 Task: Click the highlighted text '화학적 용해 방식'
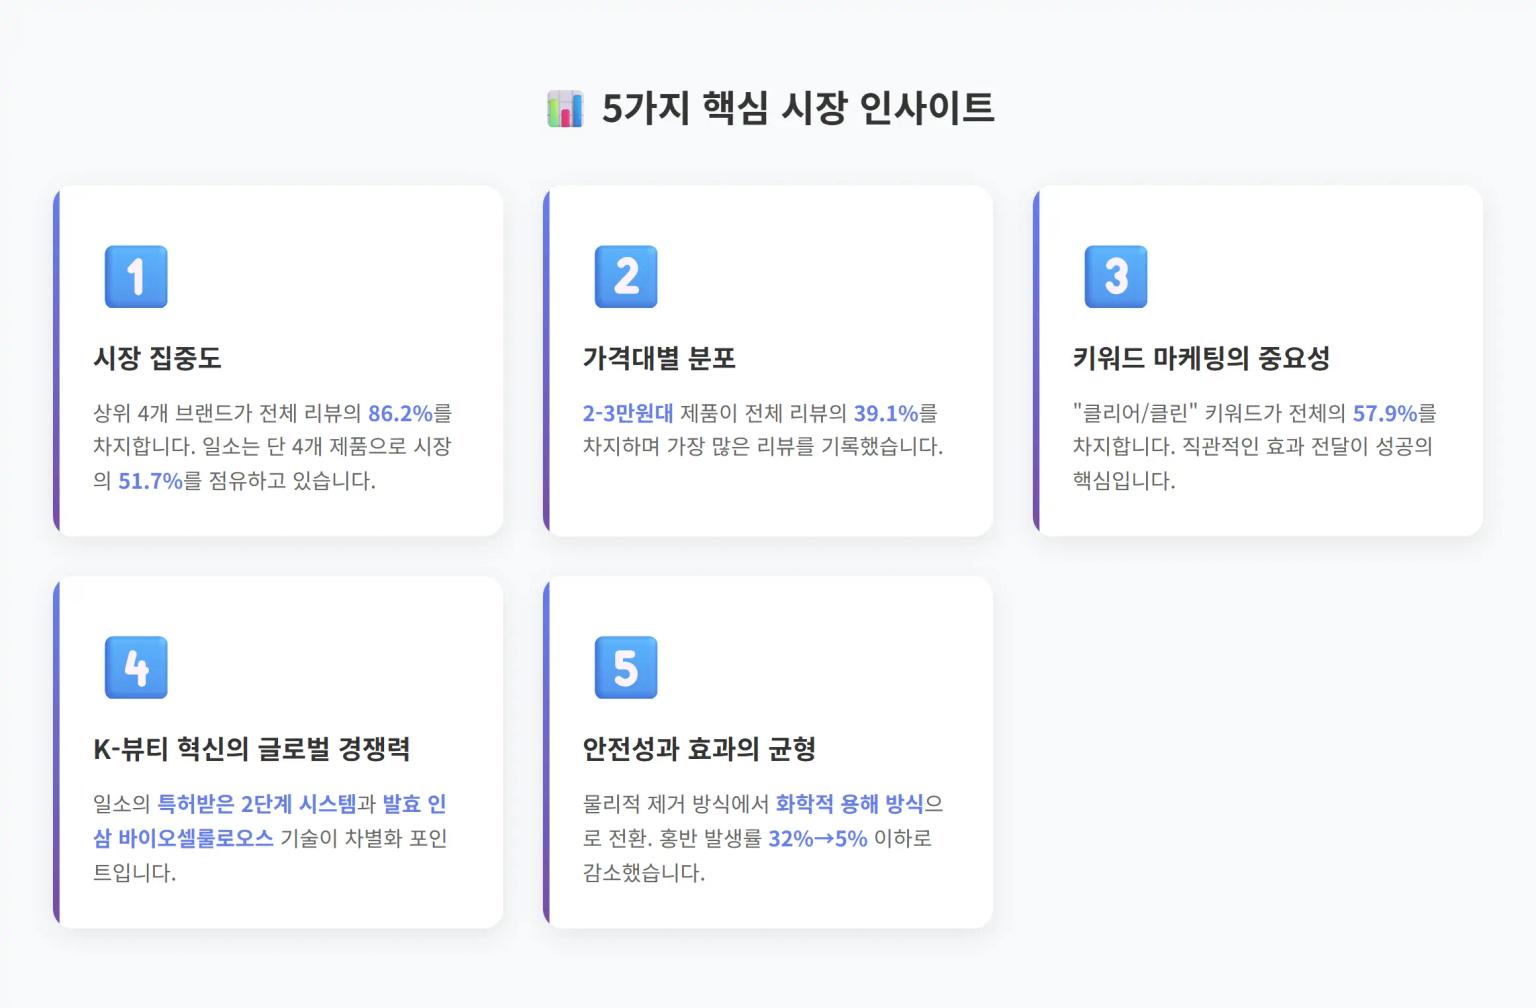point(849,804)
